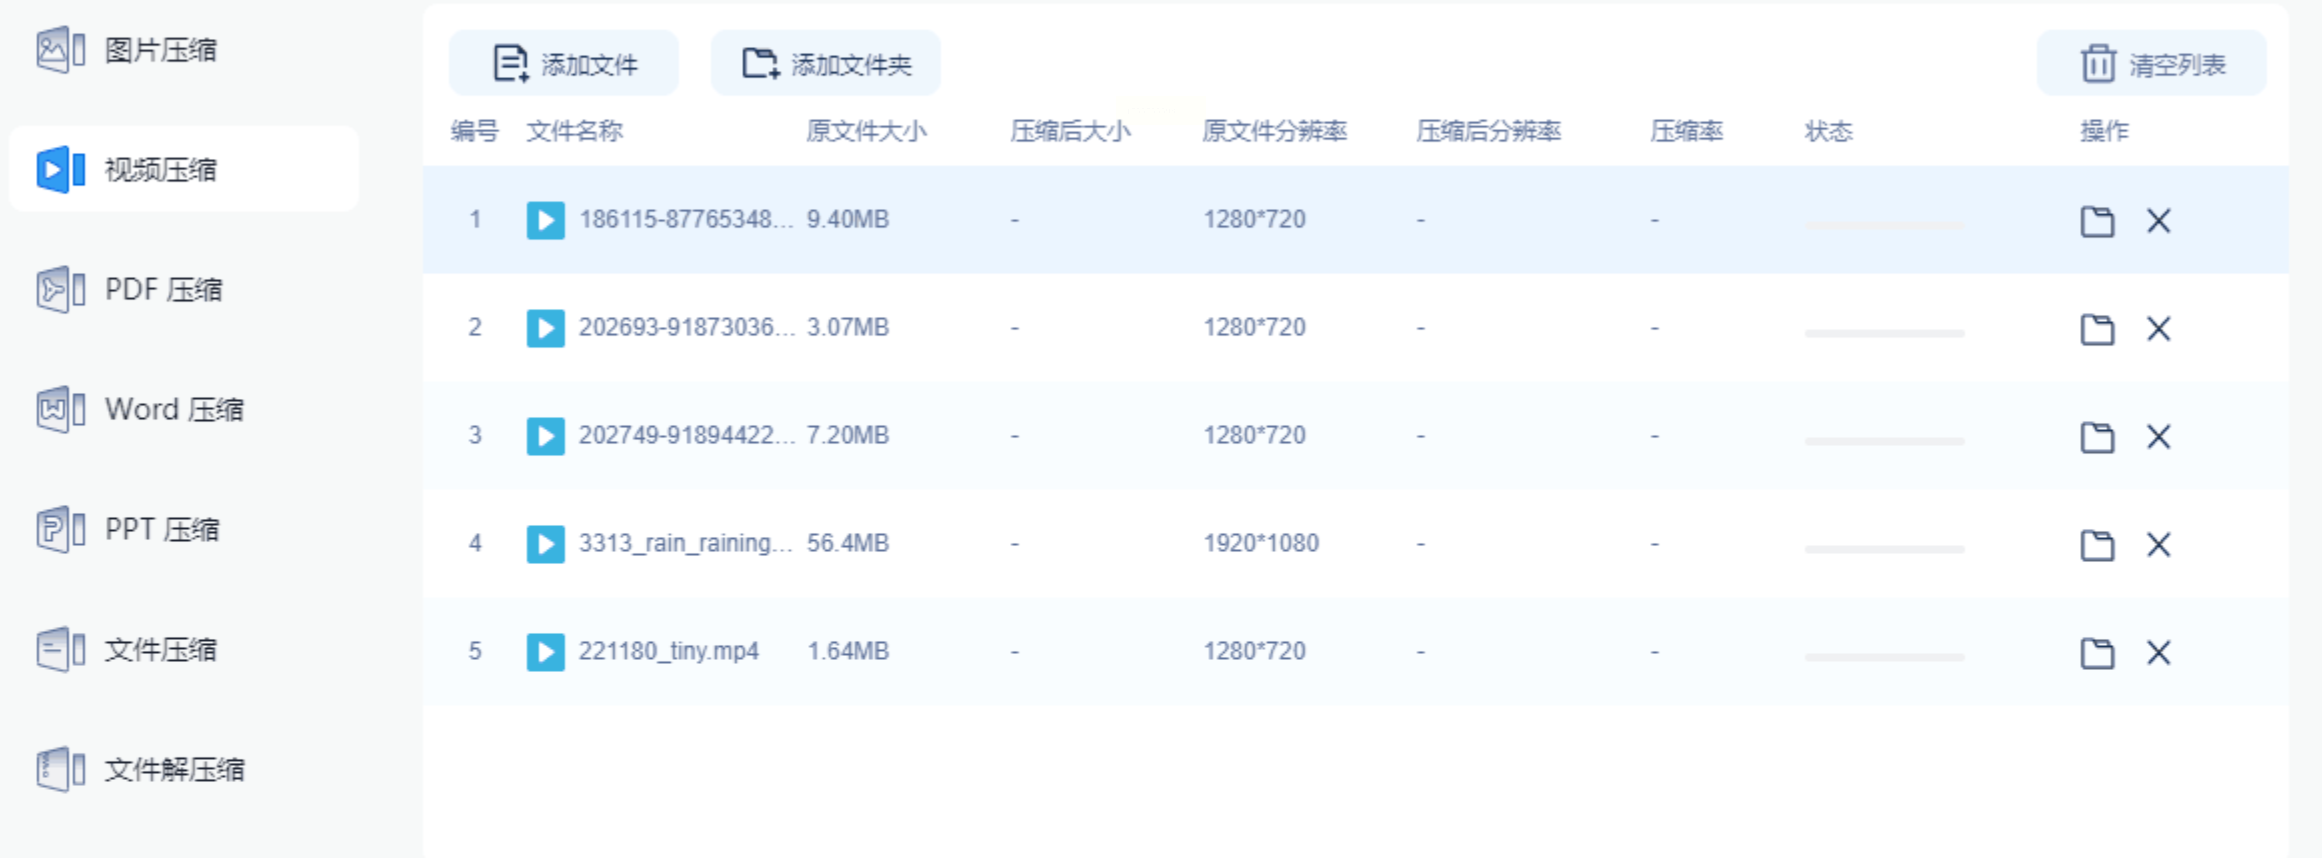The height and width of the screenshot is (858, 2322).
Task: Click the 状态 column header
Action: (1828, 131)
